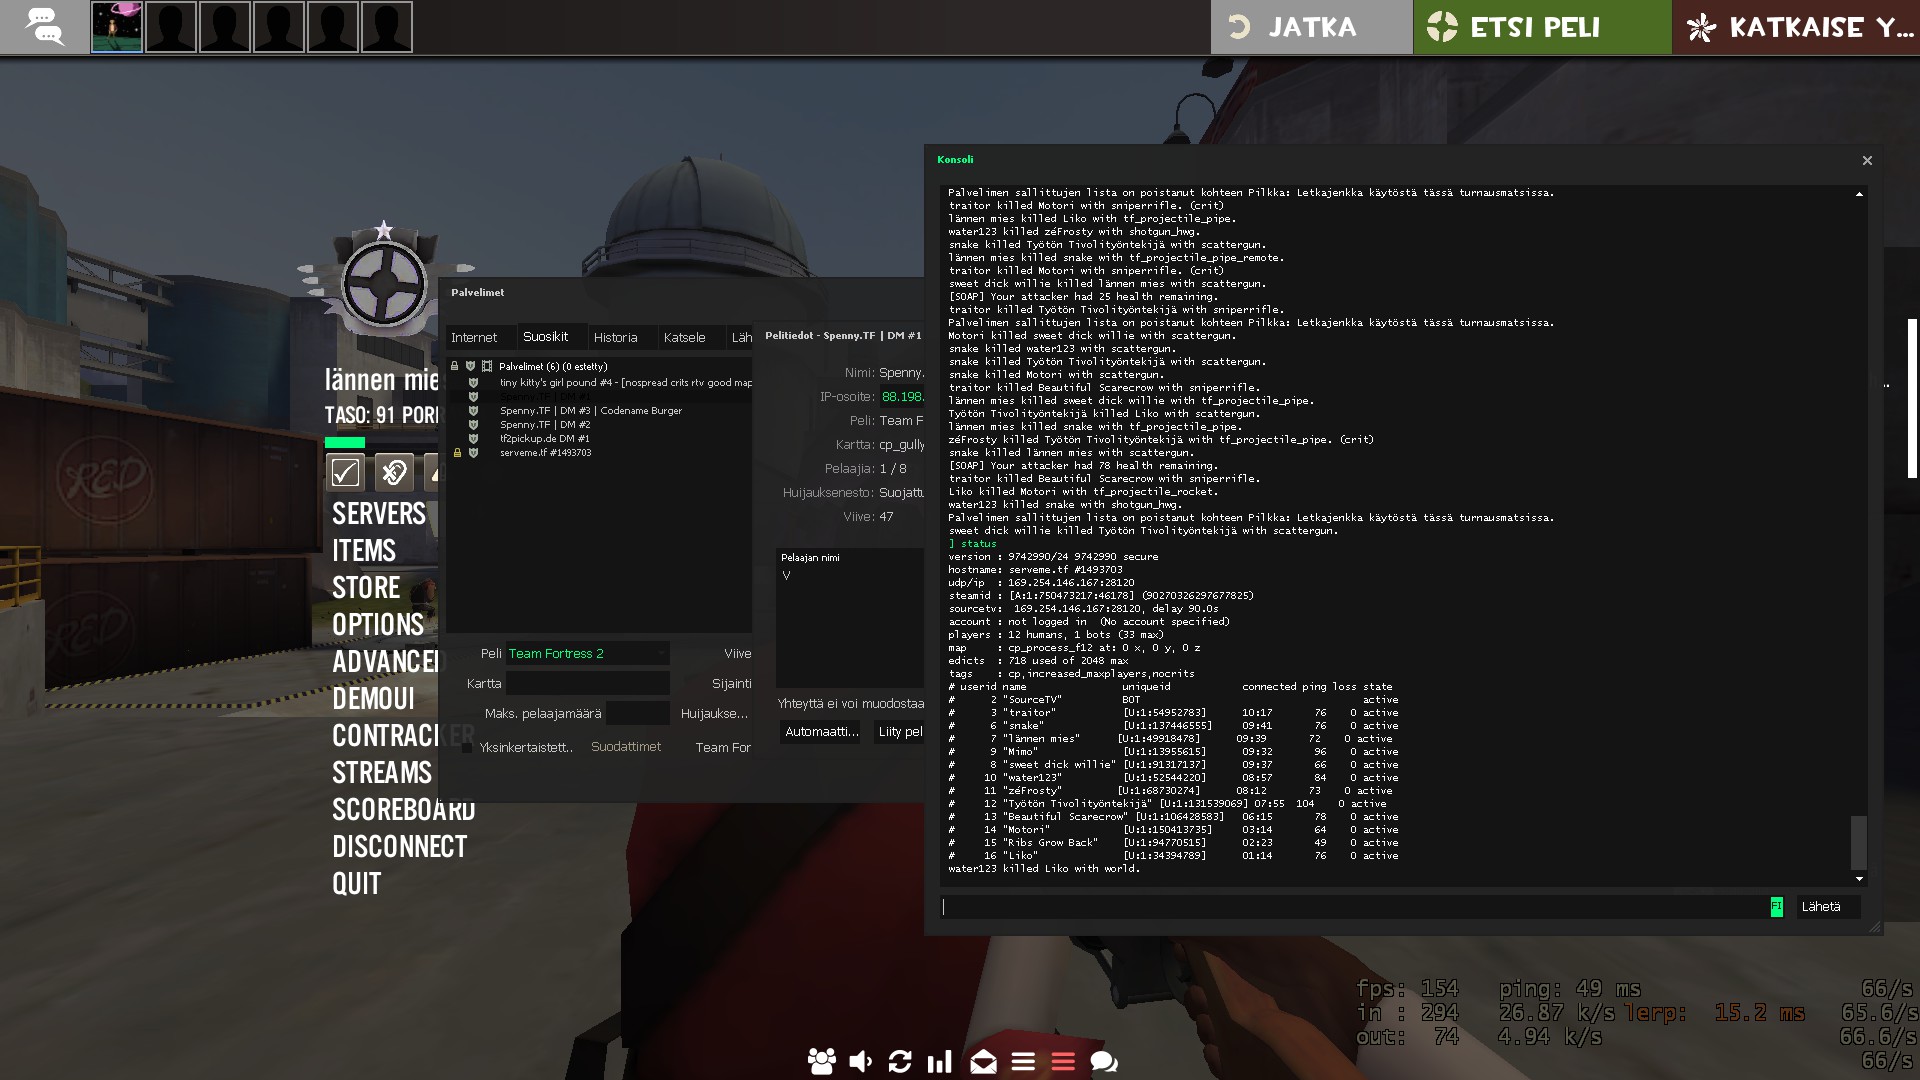Click the party chat icon in the top-left corner
This screenshot has height=1080, width=1920.
tap(44, 27)
